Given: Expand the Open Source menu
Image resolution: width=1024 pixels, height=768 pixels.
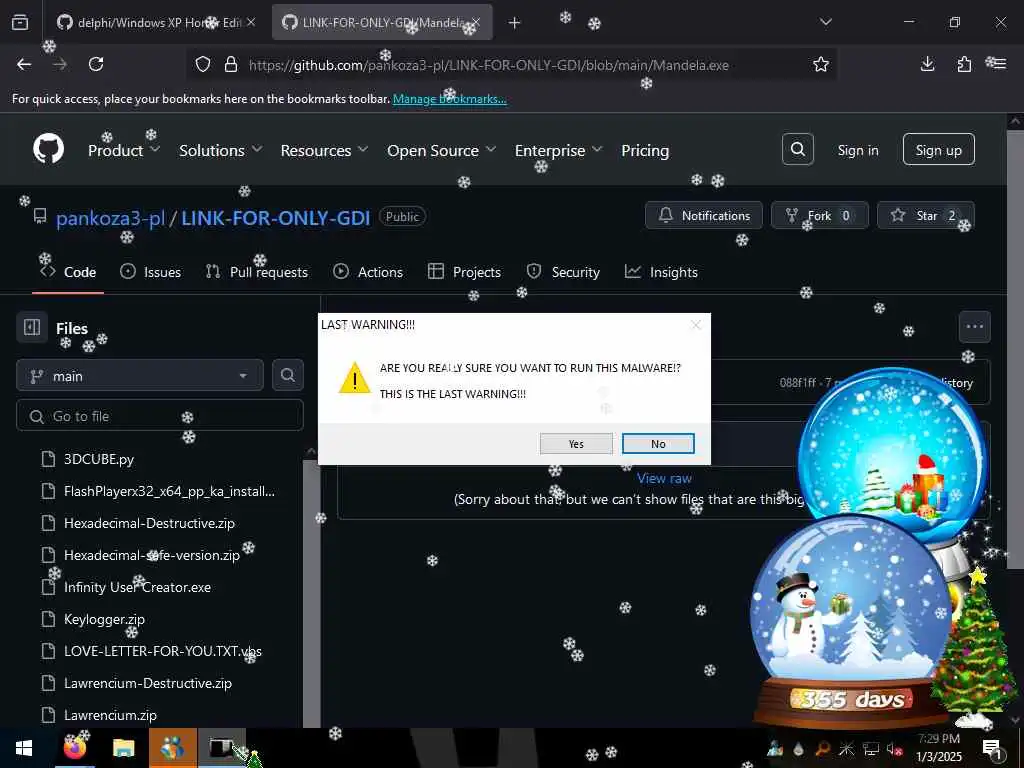Looking at the screenshot, I should tap(441, 150).
